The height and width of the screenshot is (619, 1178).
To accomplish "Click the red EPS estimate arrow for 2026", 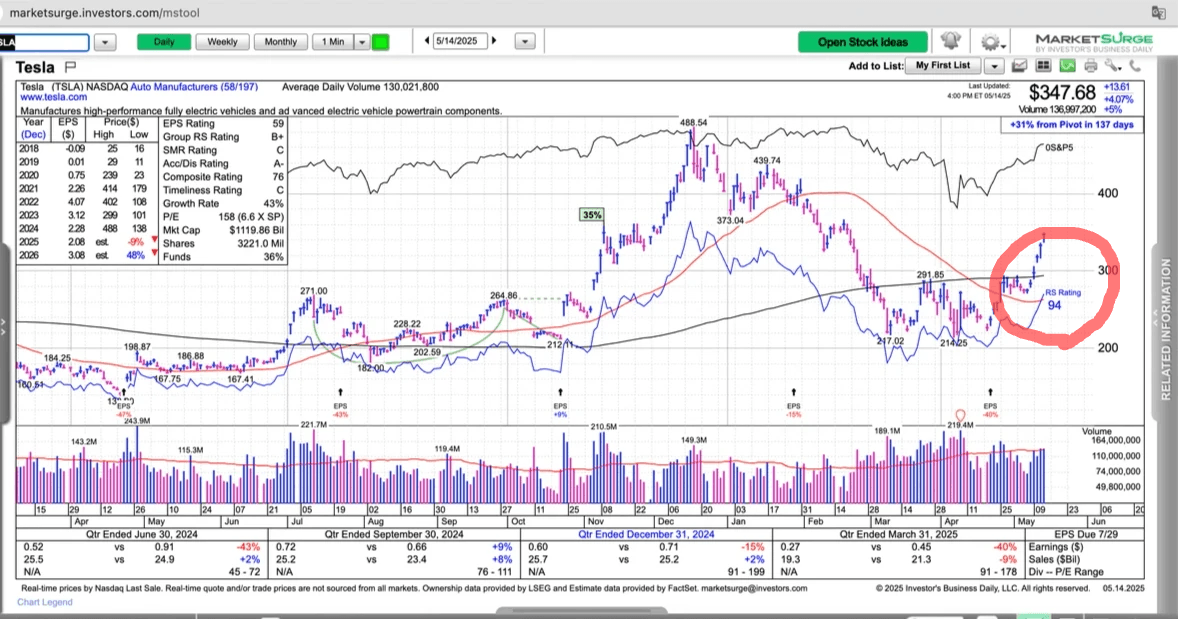I will point(155,255).
